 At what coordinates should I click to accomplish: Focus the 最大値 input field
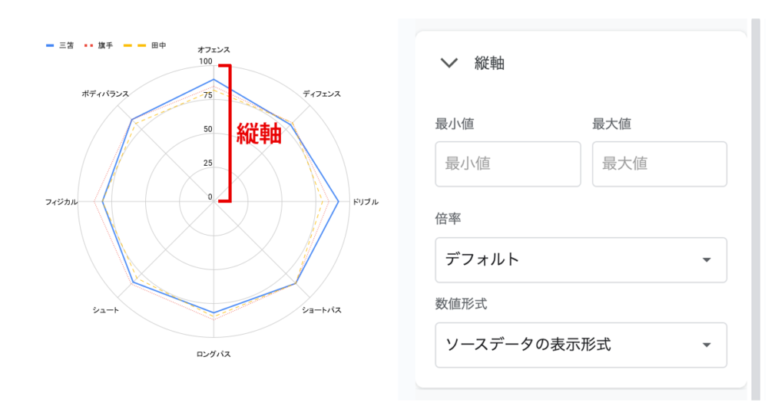point(659,163)
